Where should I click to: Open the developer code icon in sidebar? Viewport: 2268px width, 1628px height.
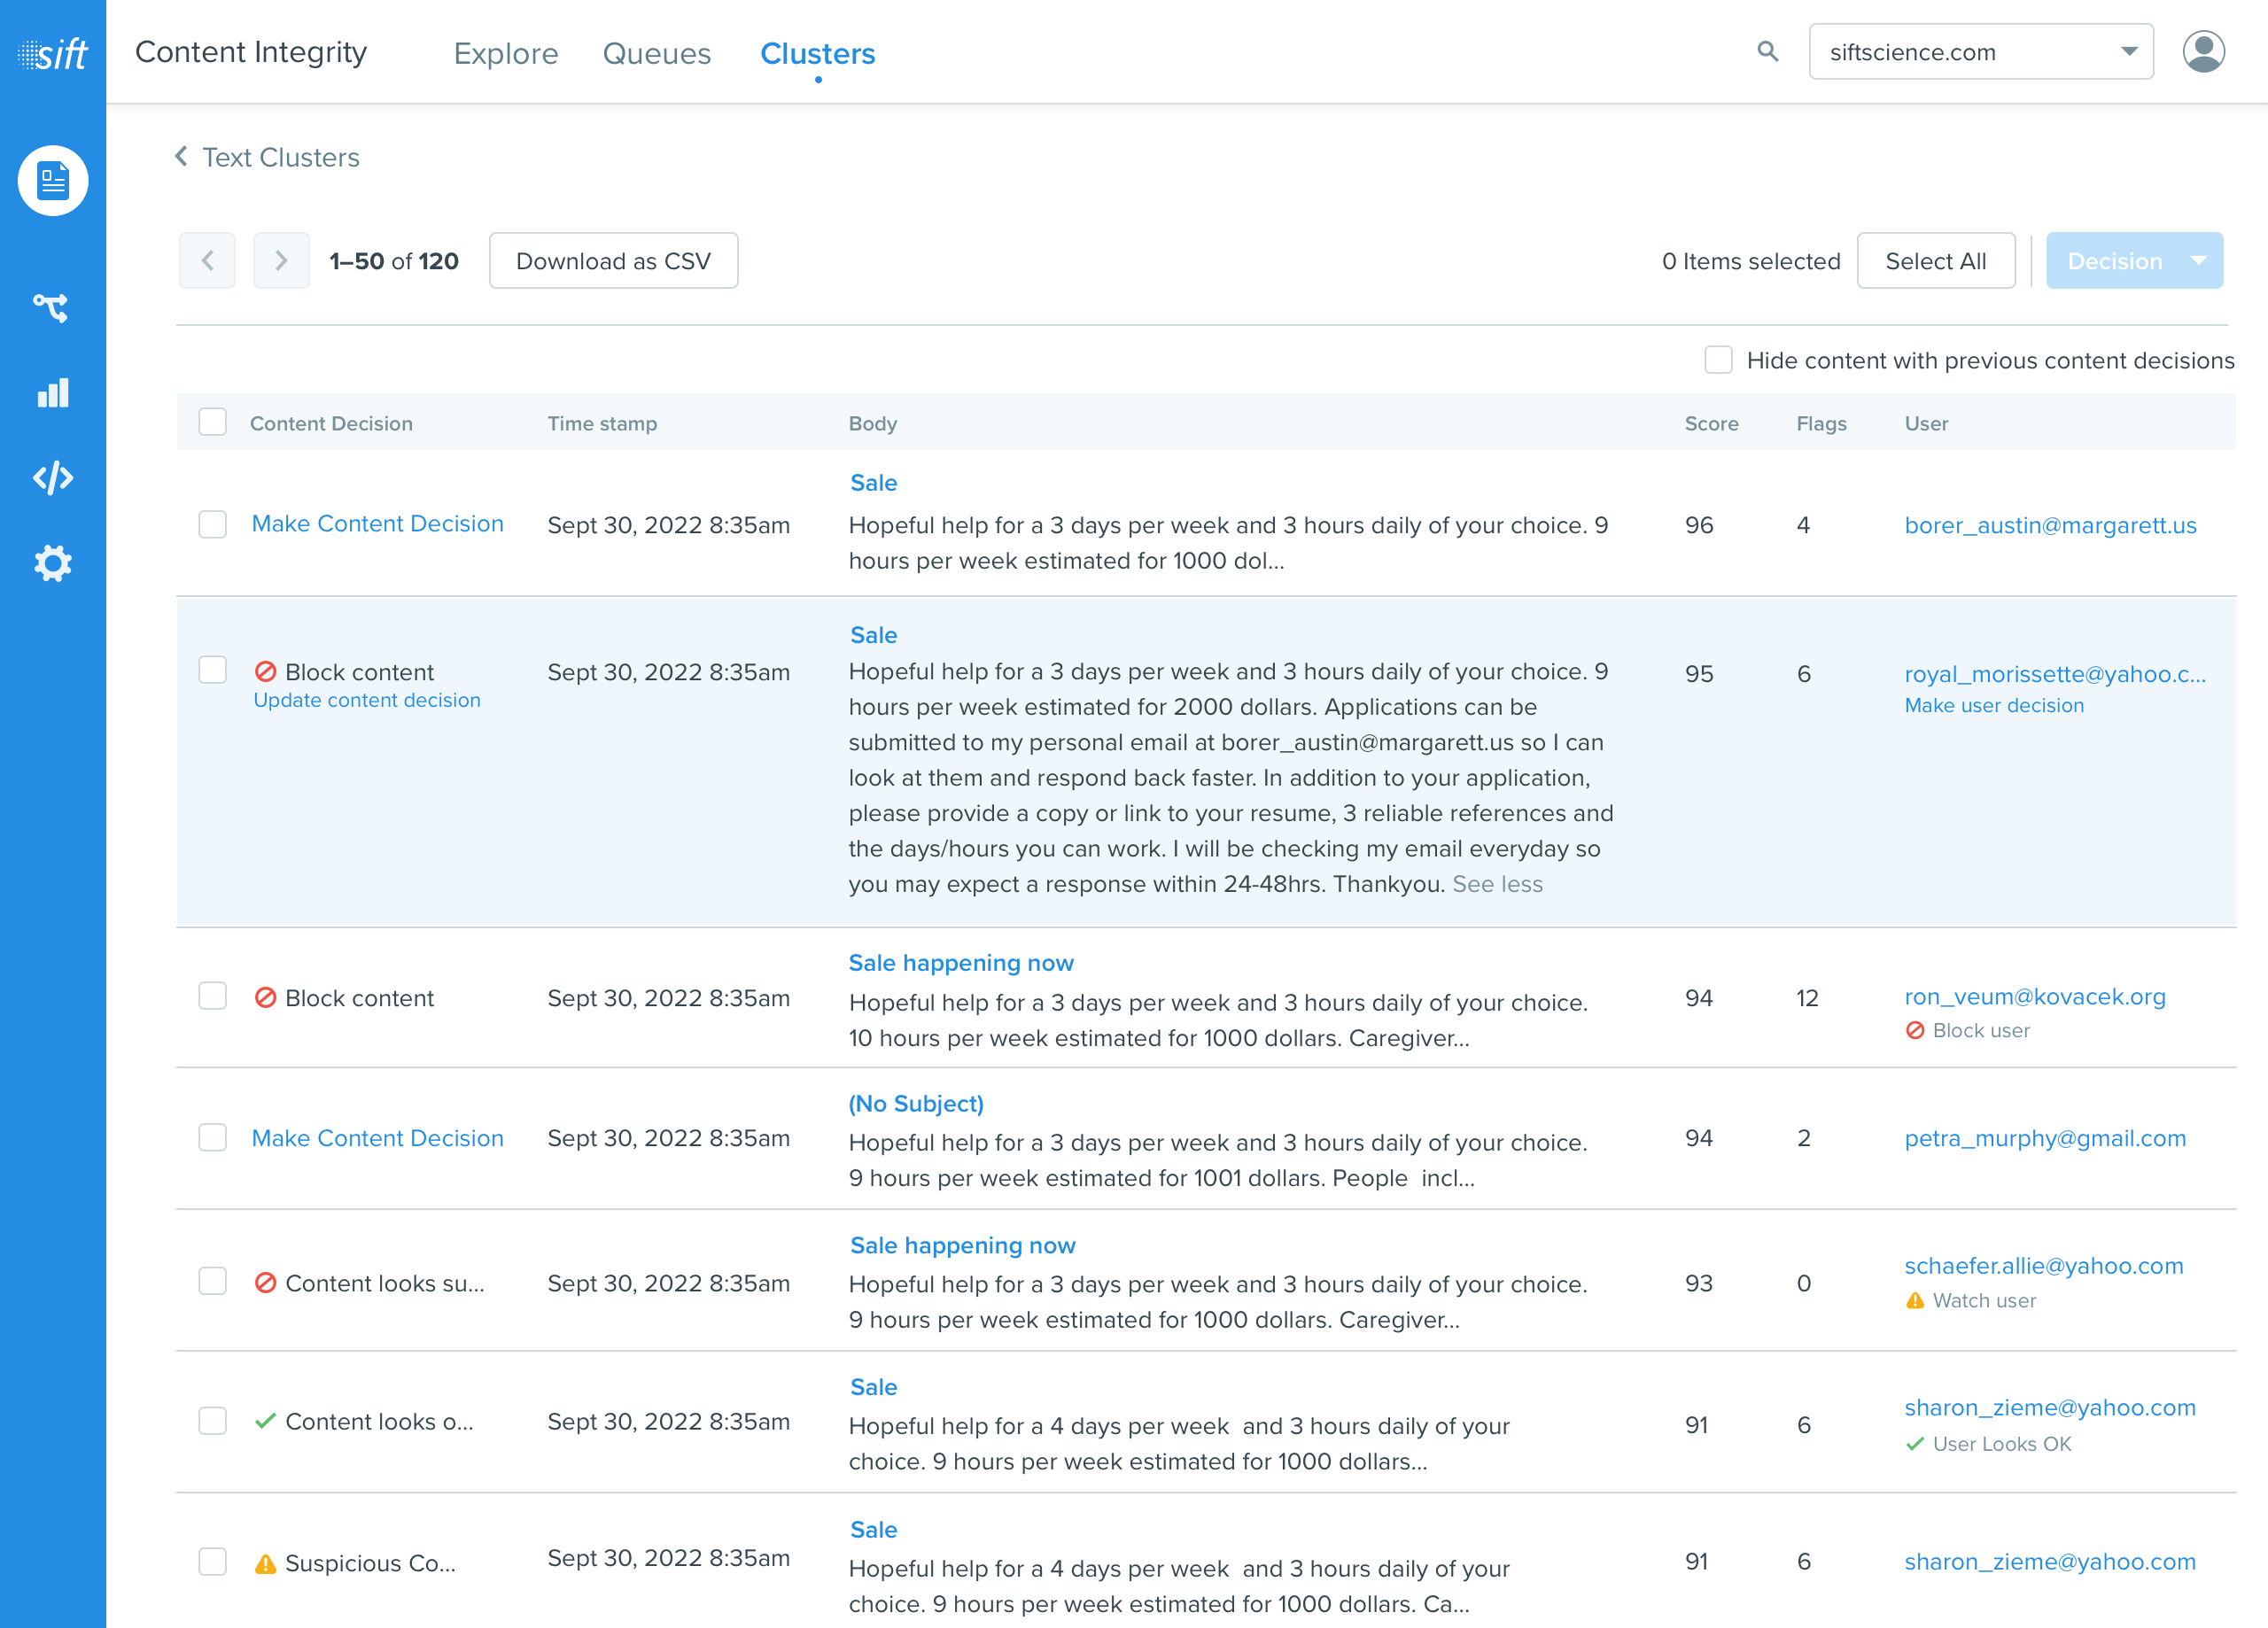[52, 478]
